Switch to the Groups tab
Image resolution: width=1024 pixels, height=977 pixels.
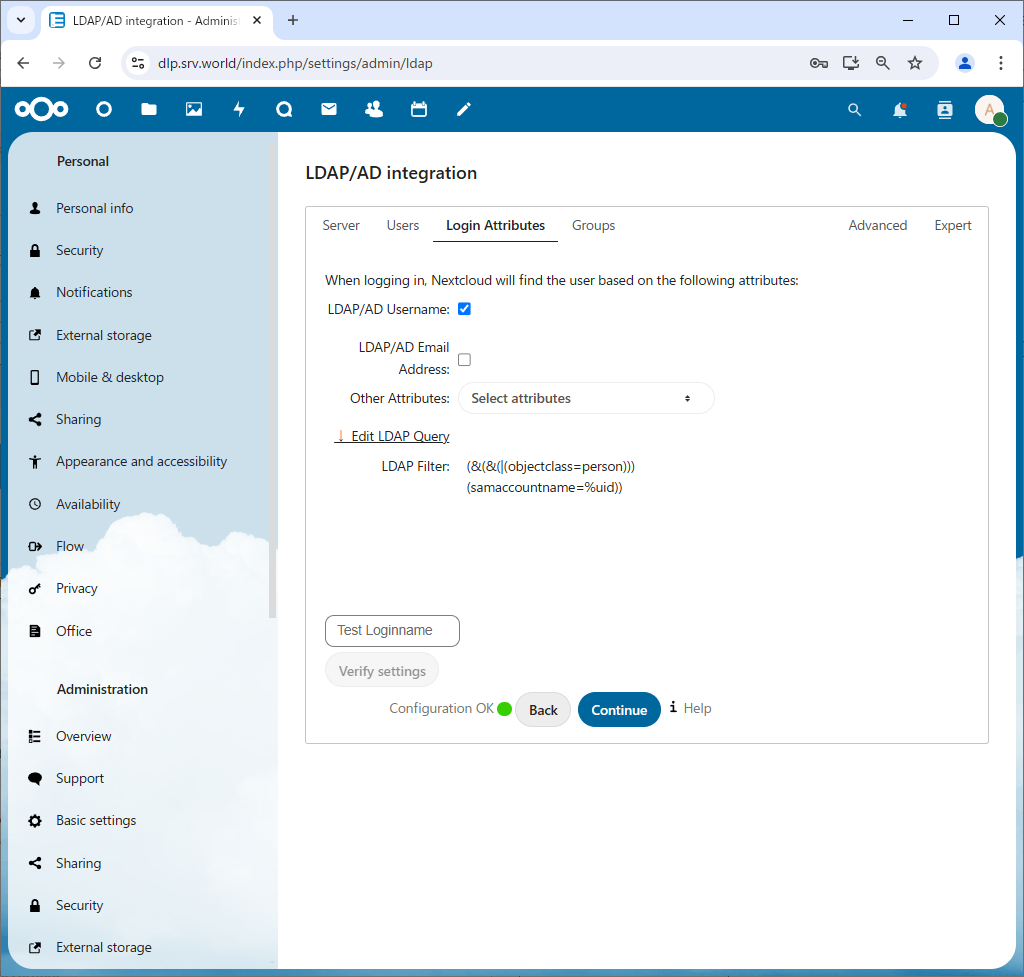(x=594, y=225)
